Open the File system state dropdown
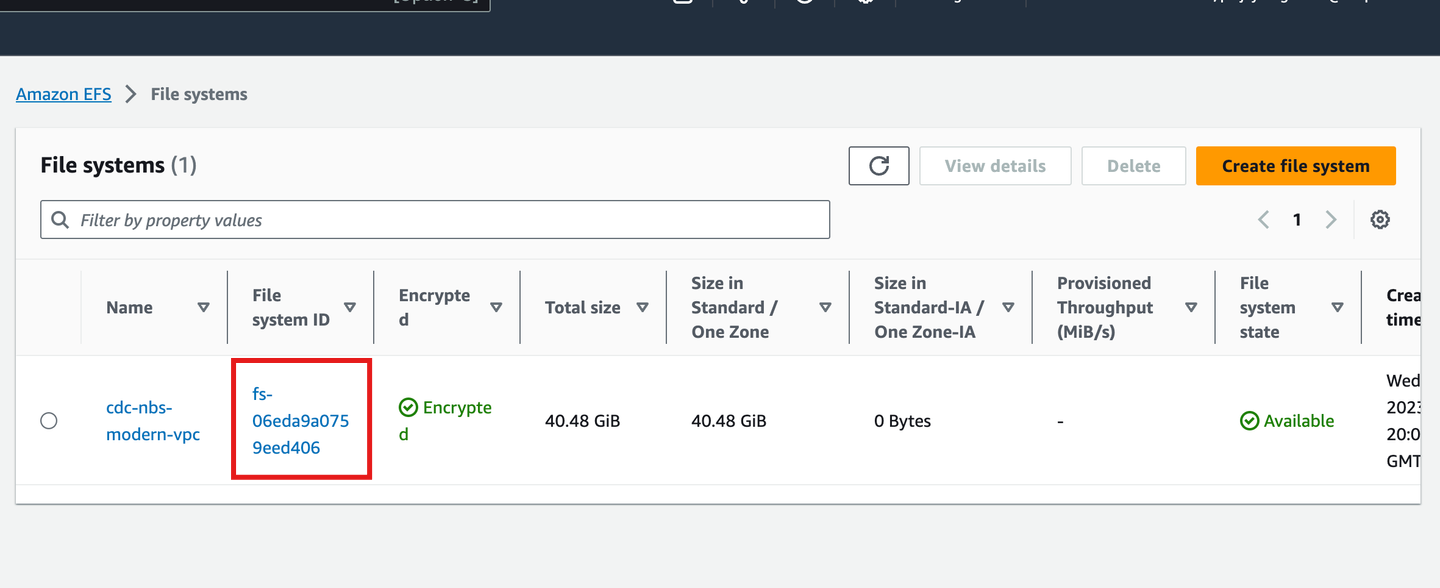The height and width of the screenshot is (588, 1440). pos(1337,307)
